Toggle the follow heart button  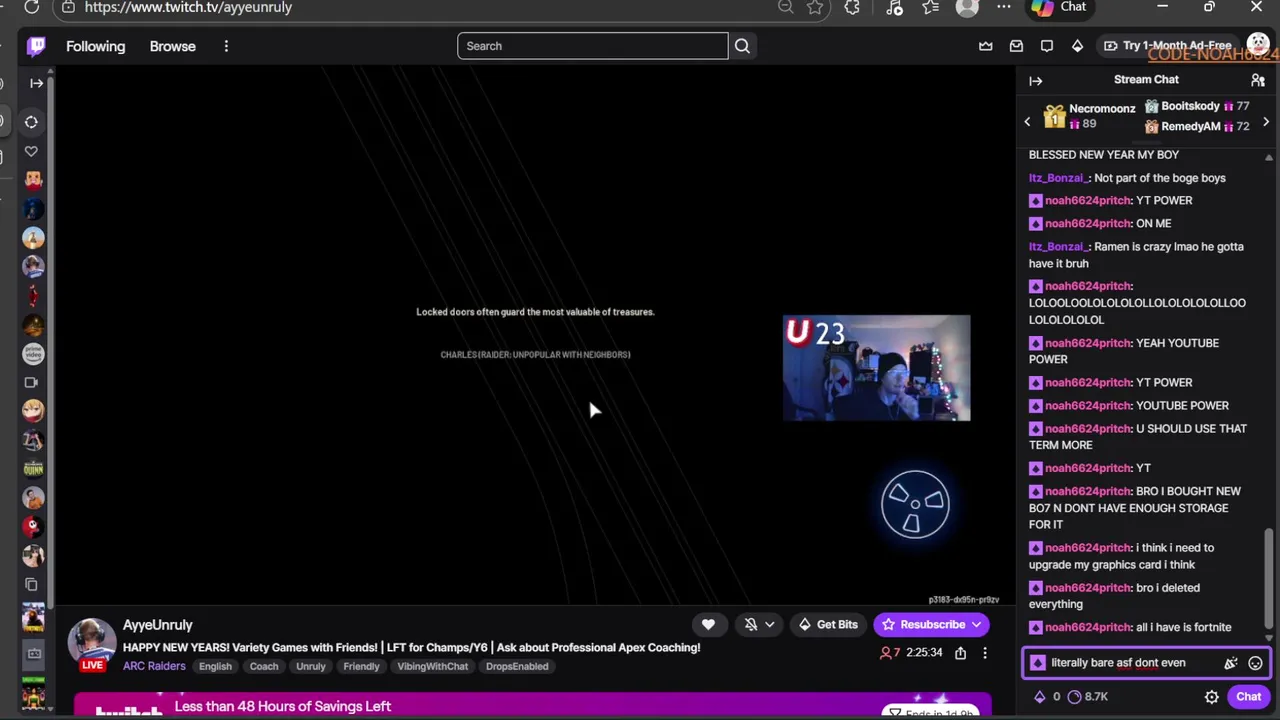tap(708, 625)
